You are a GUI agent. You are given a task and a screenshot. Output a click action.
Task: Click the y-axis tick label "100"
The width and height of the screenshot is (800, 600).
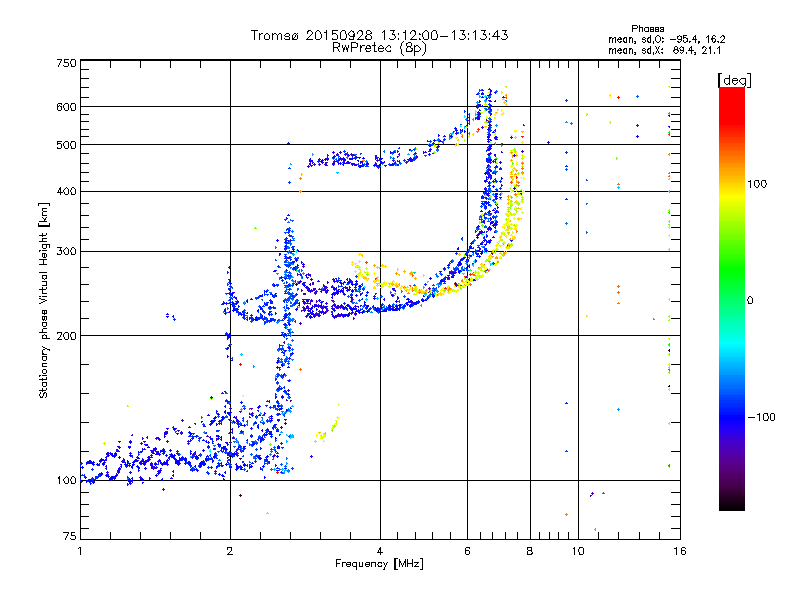(x=66, y=481)
